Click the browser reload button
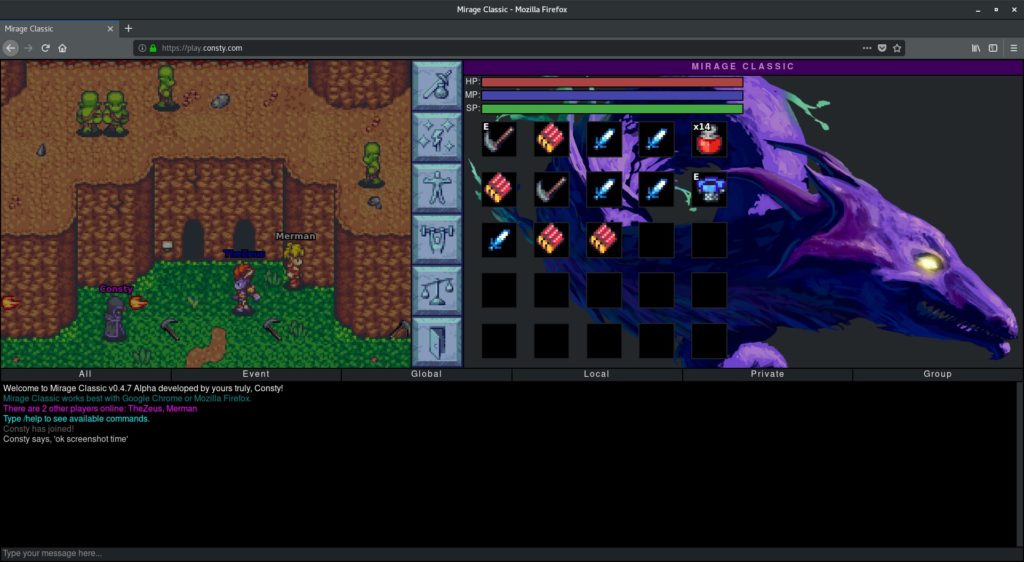This screenshot has height=562, width=1024. click(45, 48)
